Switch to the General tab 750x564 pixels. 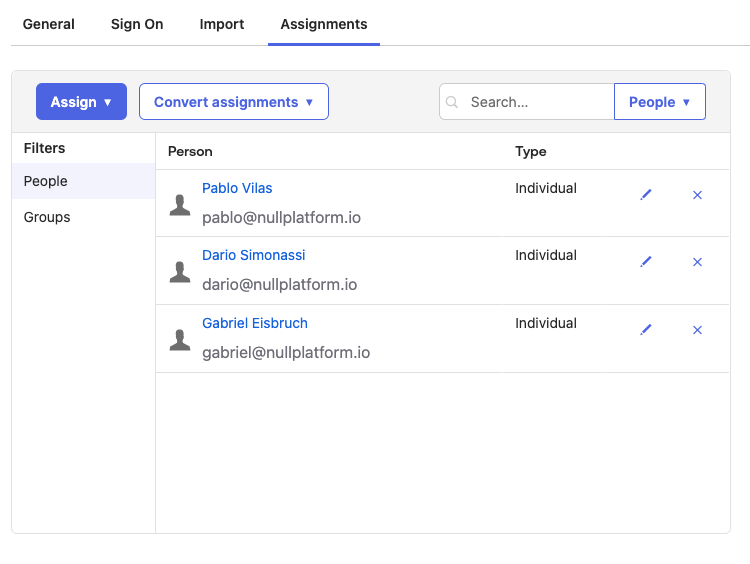pos(49,24)
